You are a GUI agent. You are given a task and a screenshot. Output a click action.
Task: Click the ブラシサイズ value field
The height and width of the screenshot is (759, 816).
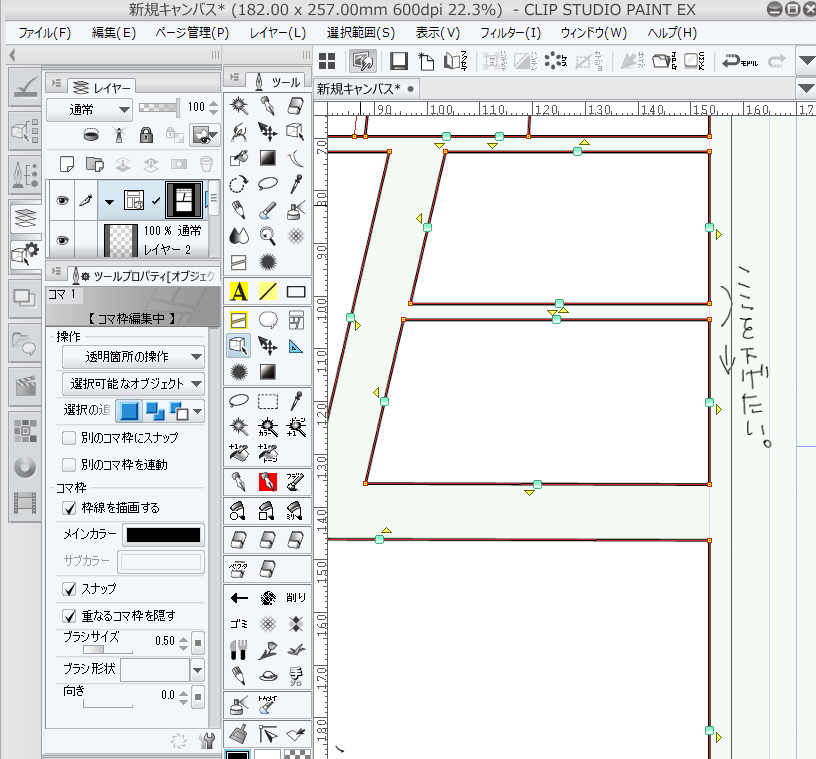coord(164,640)
